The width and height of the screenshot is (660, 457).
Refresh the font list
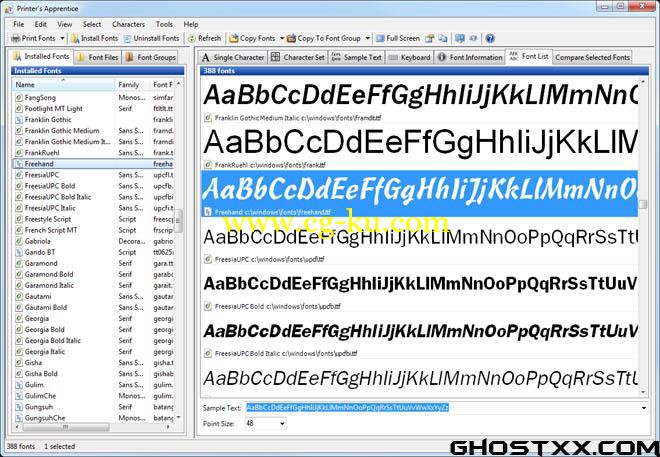(204, 38)
